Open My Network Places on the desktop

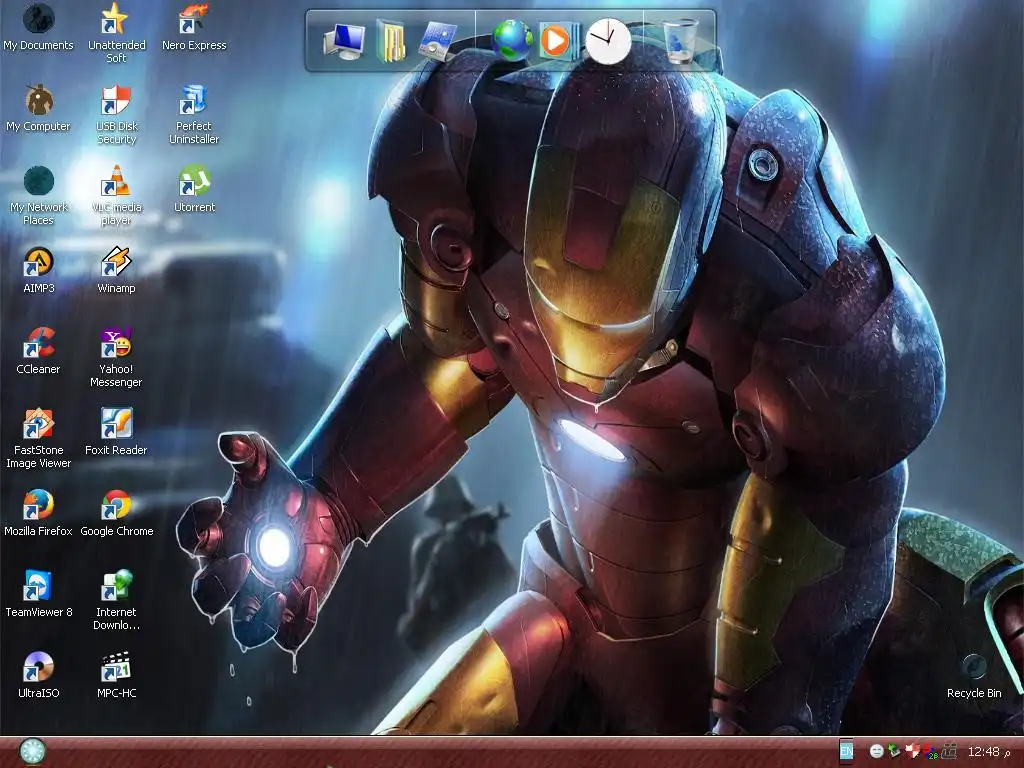39,196
